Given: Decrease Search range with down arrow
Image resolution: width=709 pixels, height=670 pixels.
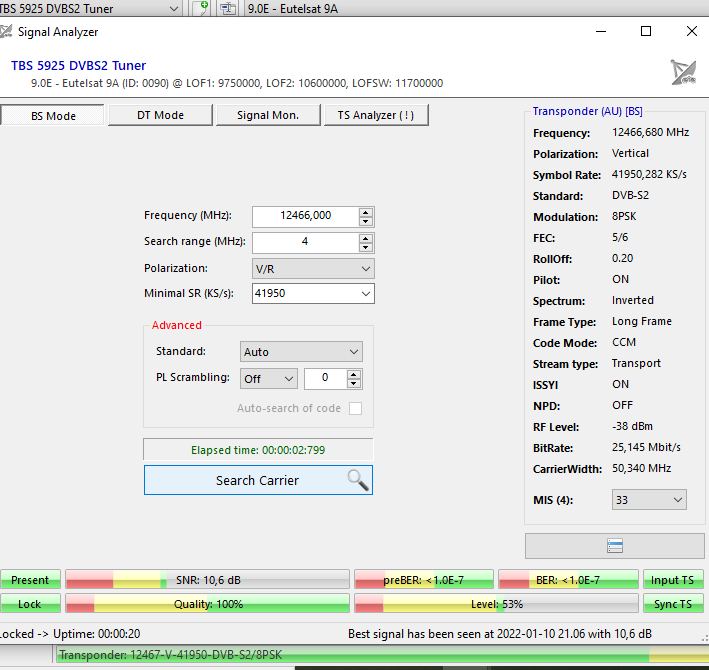Looking at the screenshot, I should (365, 248).
